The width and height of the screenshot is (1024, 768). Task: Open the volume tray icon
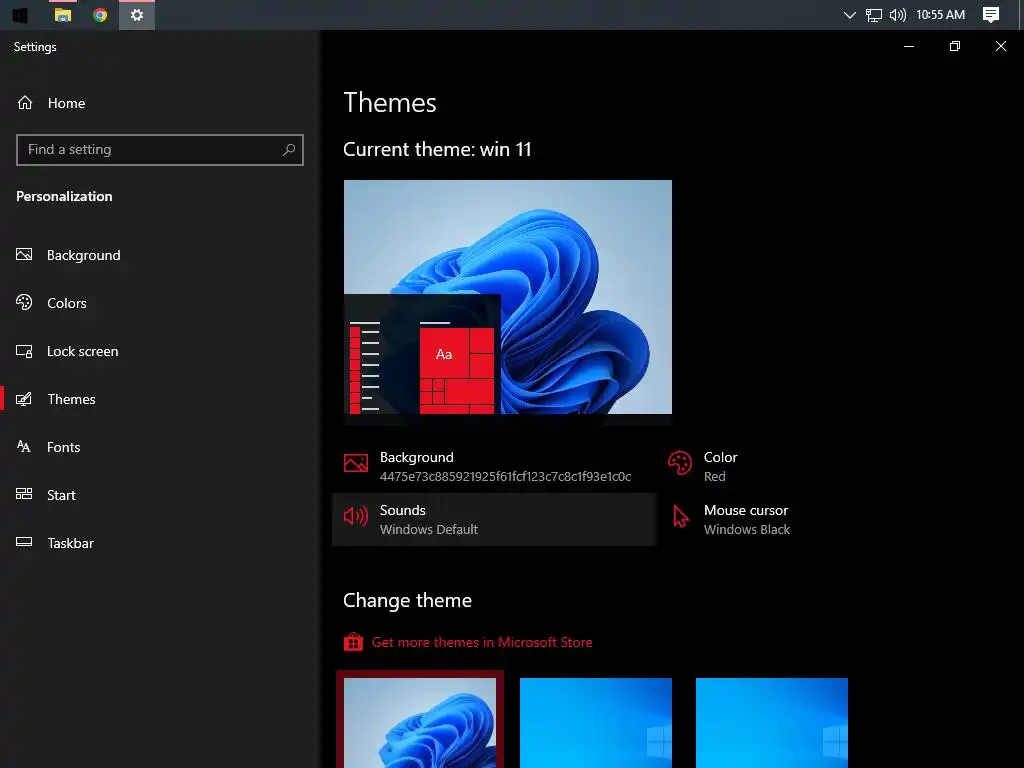click(898, 14)
